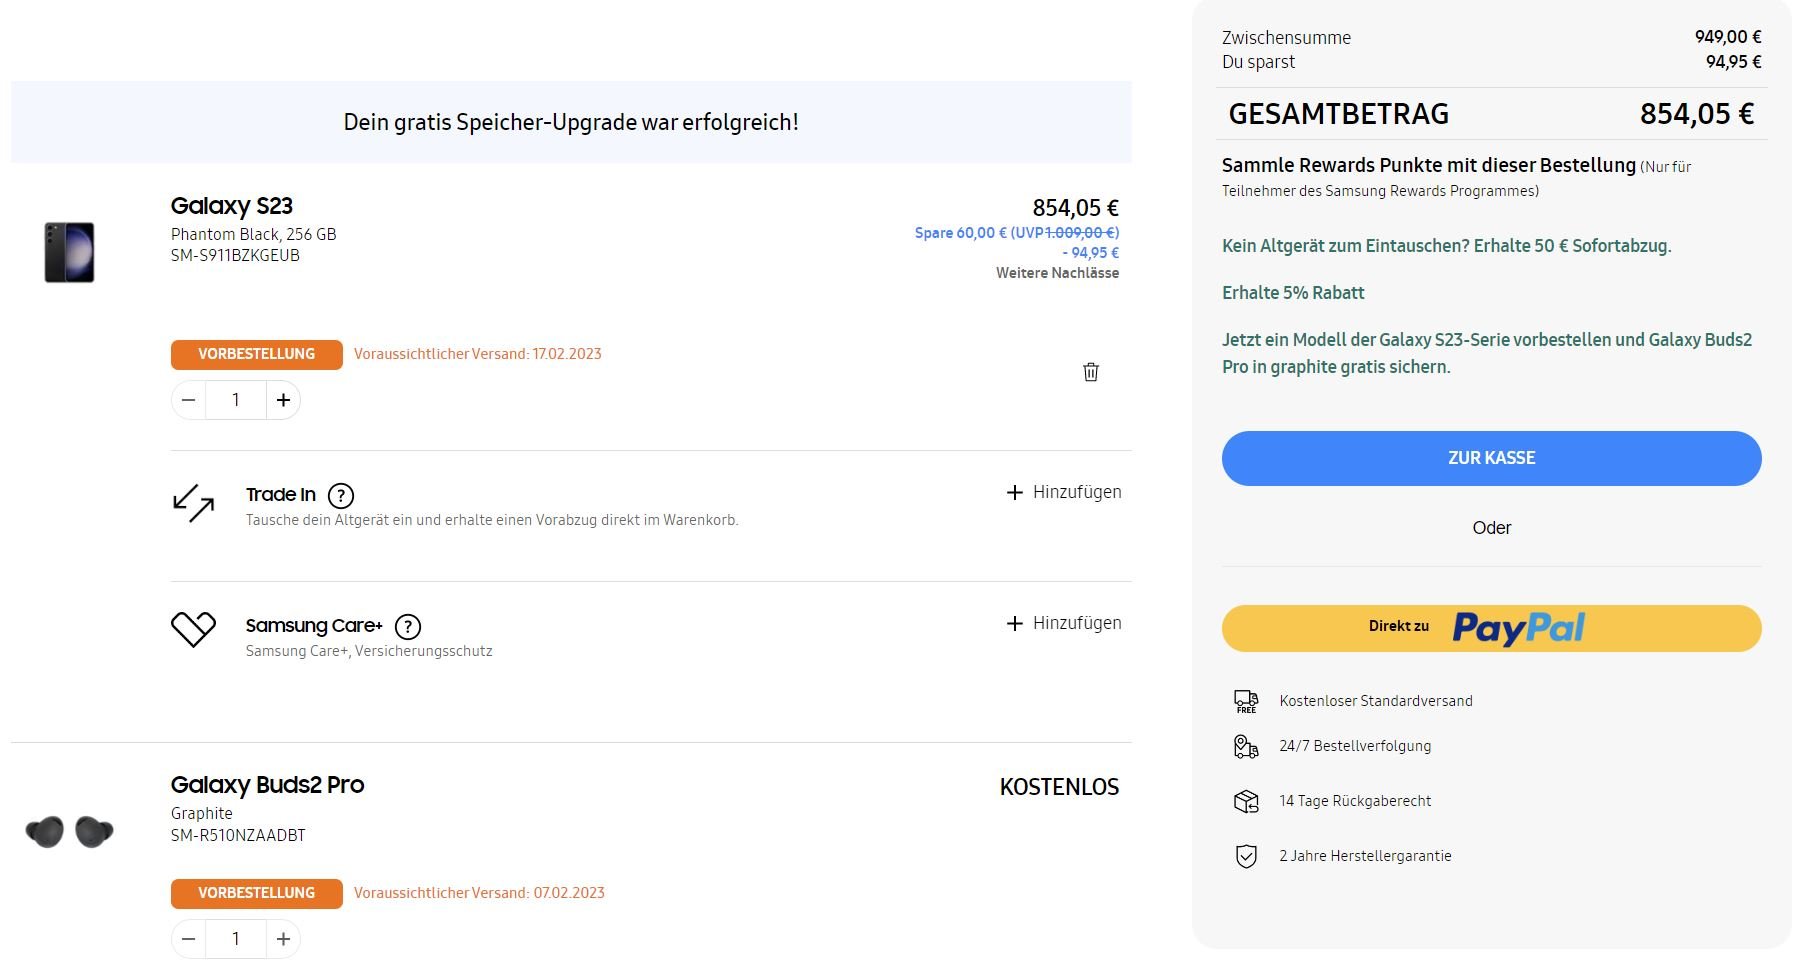Click the GESAMTBETRAG total 854,05 €
Screen dimensions: 1799x964
pos(1696,114)
